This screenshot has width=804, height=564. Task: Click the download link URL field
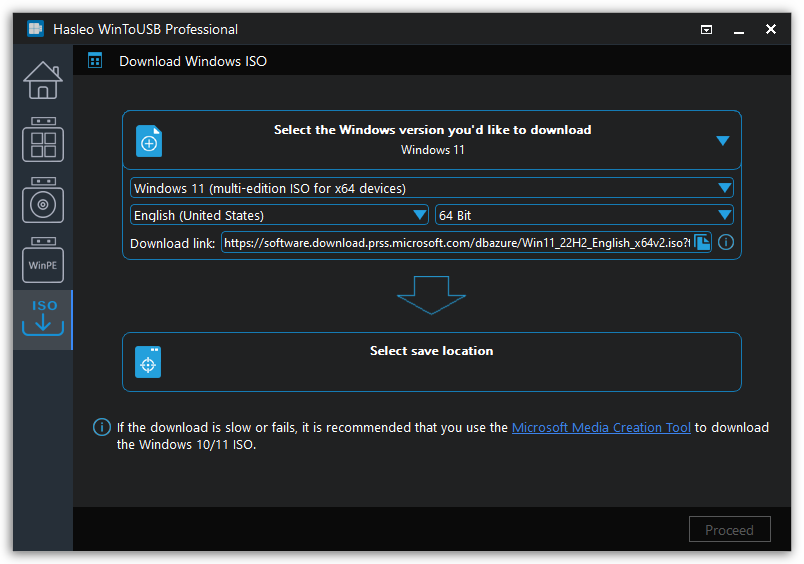[x=457, y=242]
